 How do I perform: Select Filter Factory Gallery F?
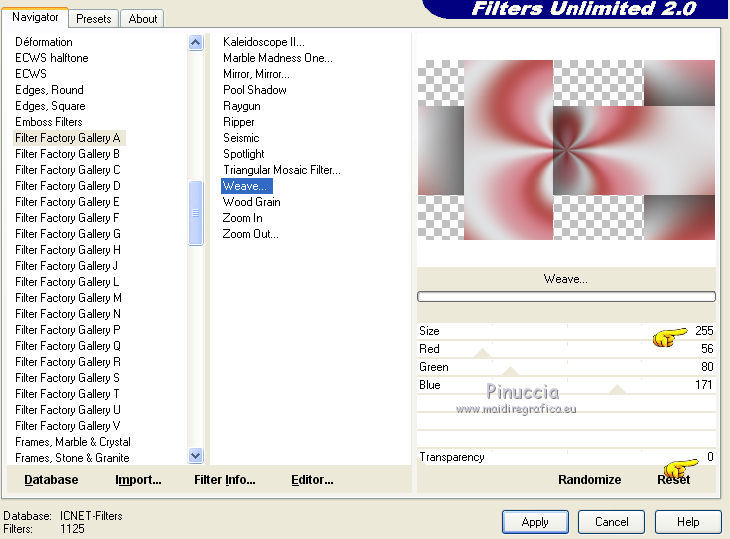tap(67, 217)
